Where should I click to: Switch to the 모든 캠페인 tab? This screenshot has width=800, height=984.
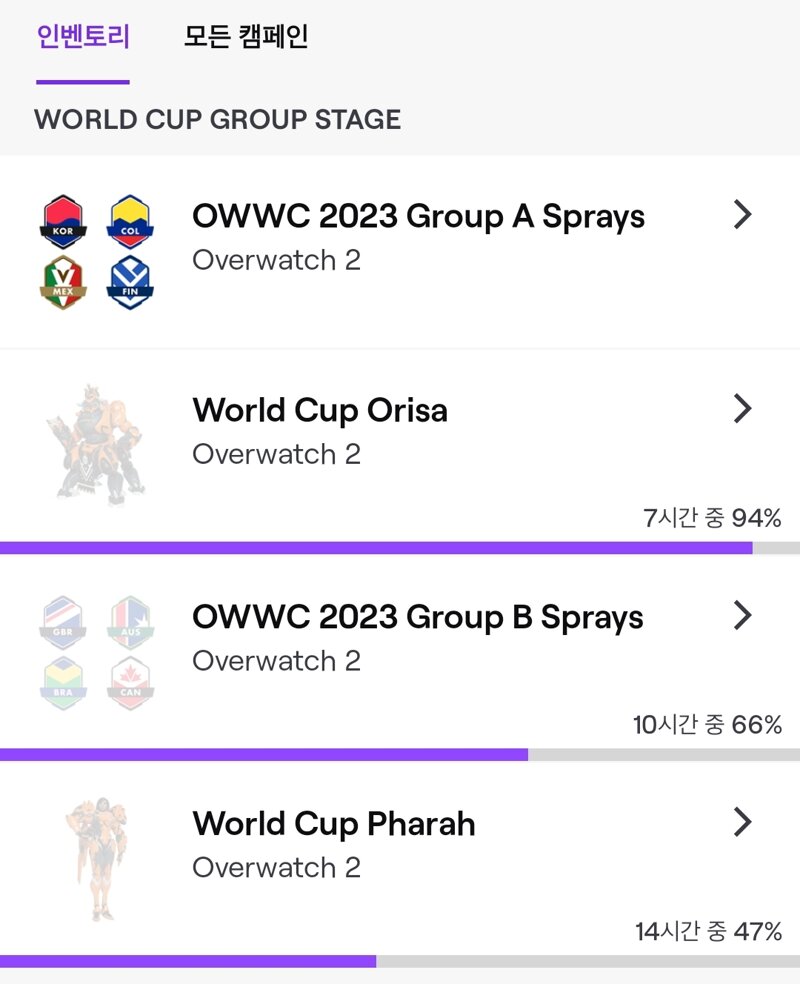click(x=245, y=36)
